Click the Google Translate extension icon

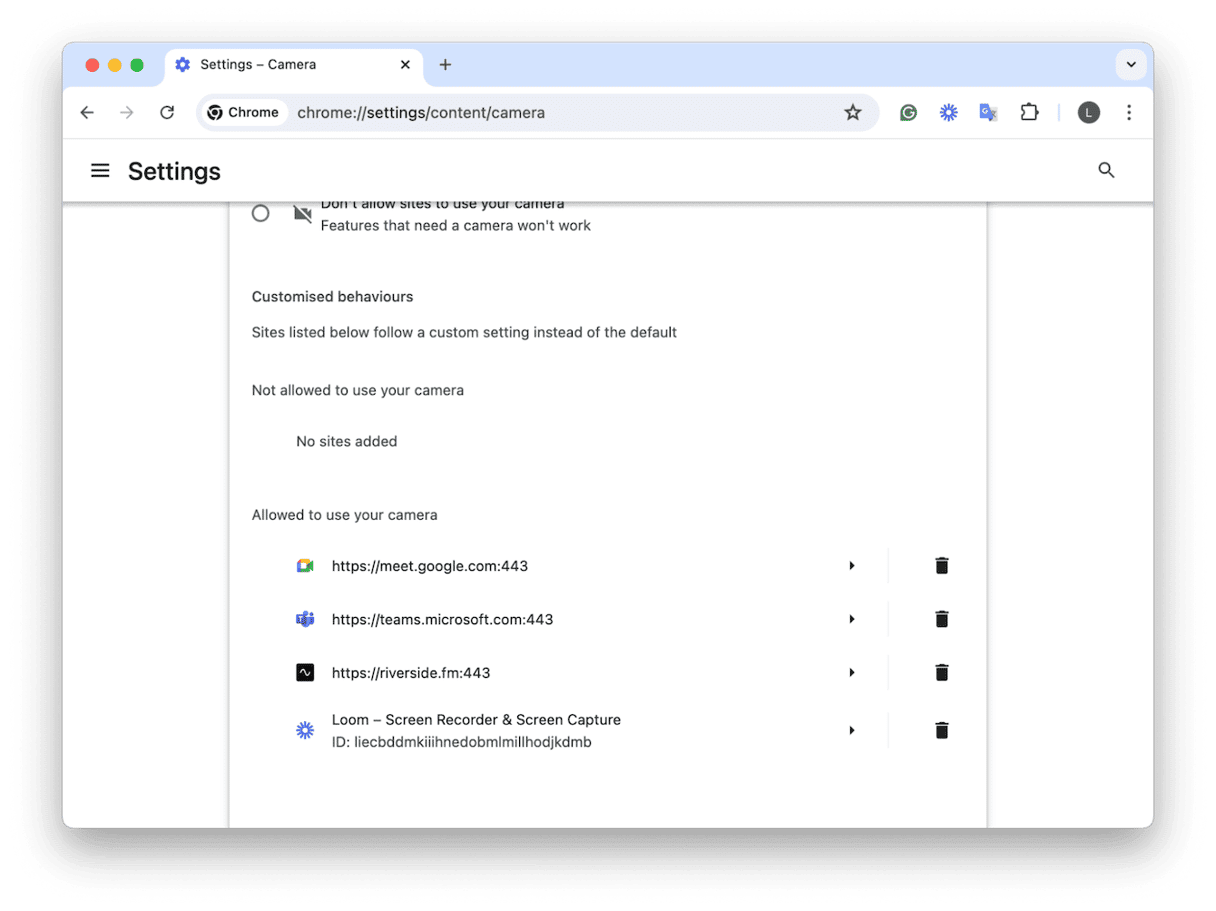pyautogui.click(x=988, y=112)
